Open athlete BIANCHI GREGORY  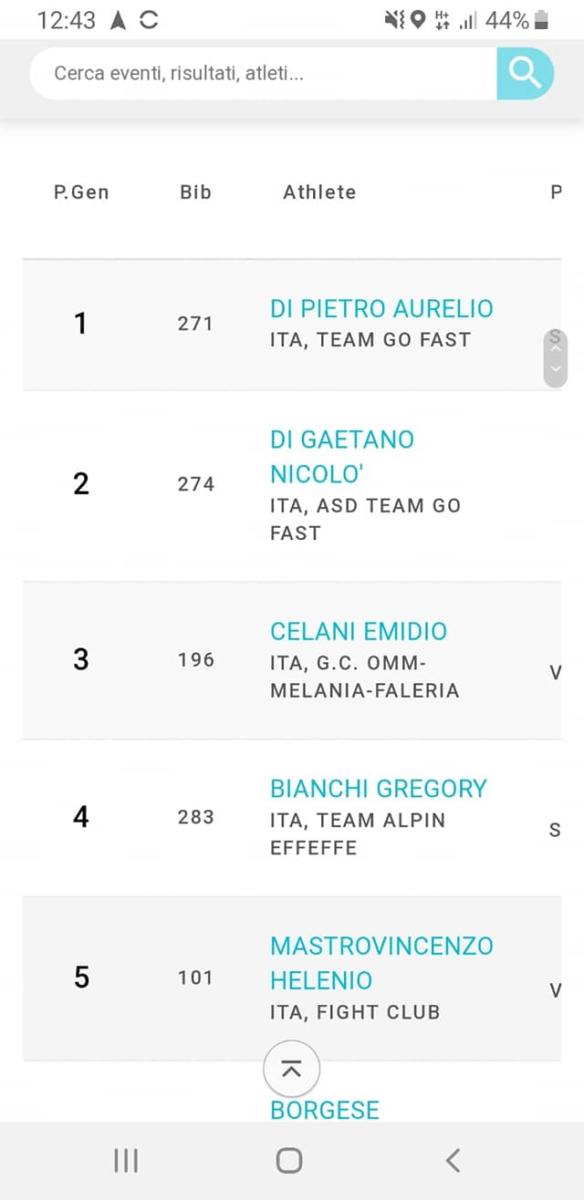[x=378, y=789]
